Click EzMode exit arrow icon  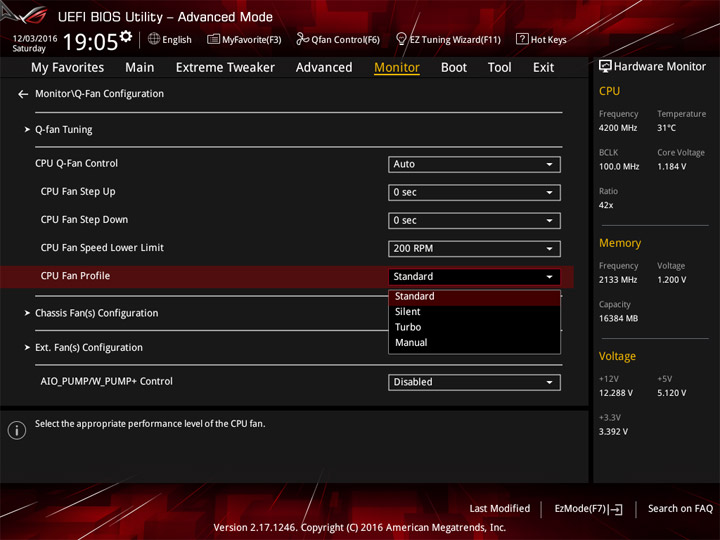tap(616, 509)
